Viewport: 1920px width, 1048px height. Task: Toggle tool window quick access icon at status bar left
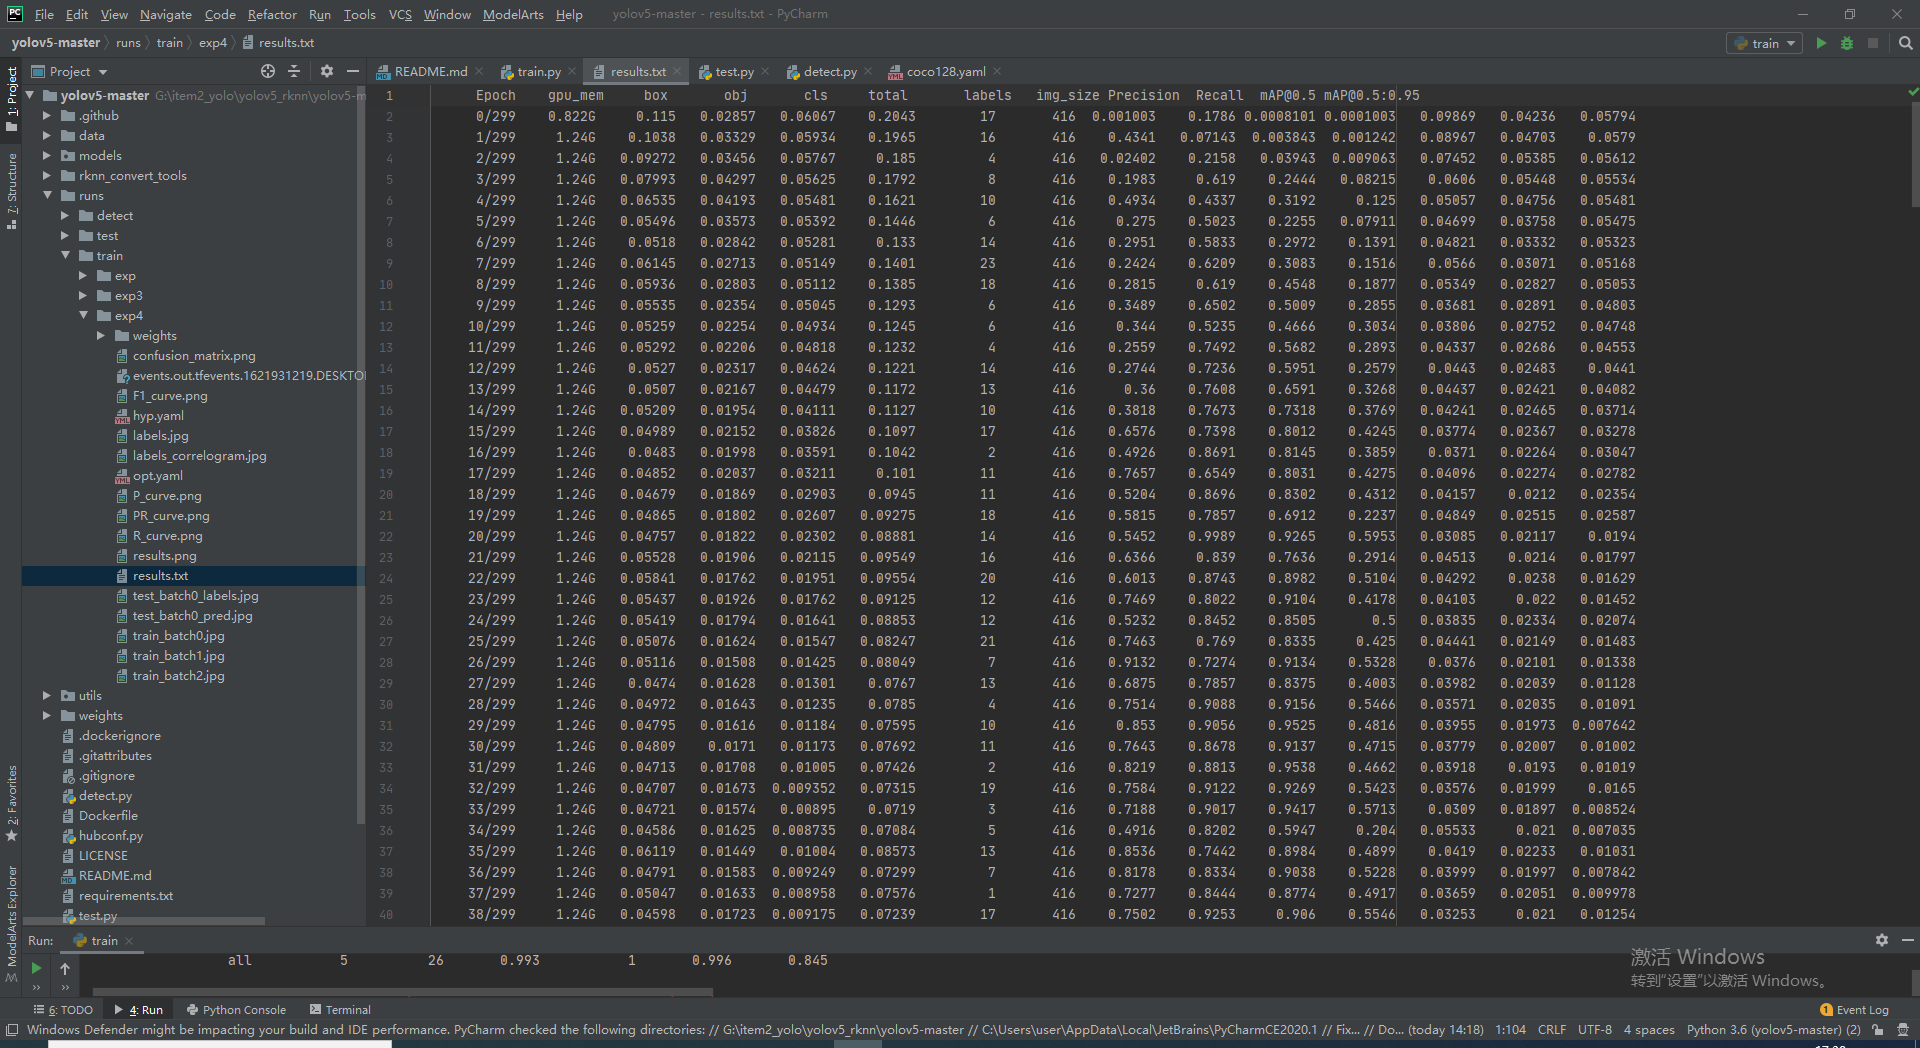(12, 1030)
